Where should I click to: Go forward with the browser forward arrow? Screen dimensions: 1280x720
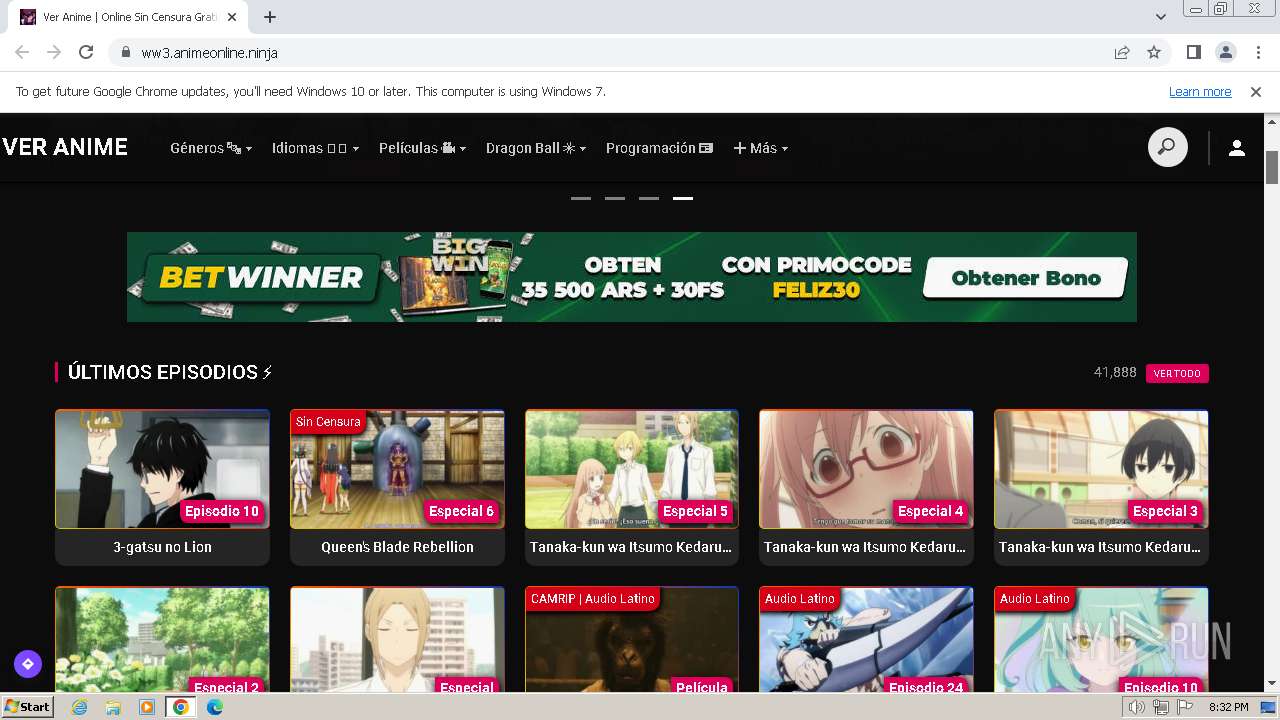coord(54,52)
